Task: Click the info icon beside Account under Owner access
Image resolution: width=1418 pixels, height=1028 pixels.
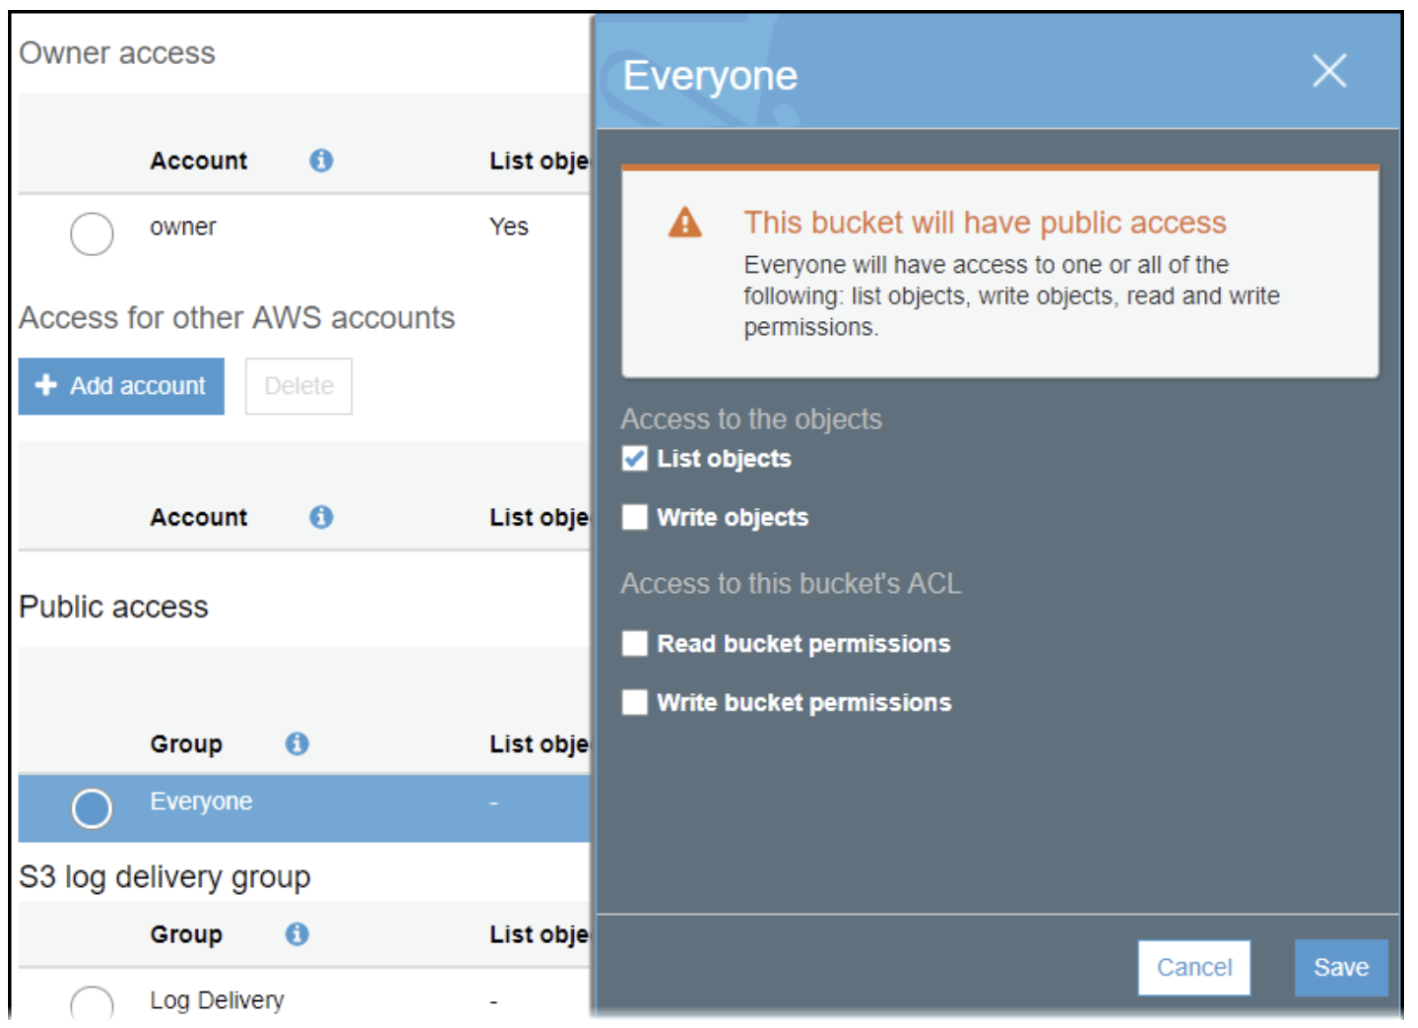Action: point(321,160)
